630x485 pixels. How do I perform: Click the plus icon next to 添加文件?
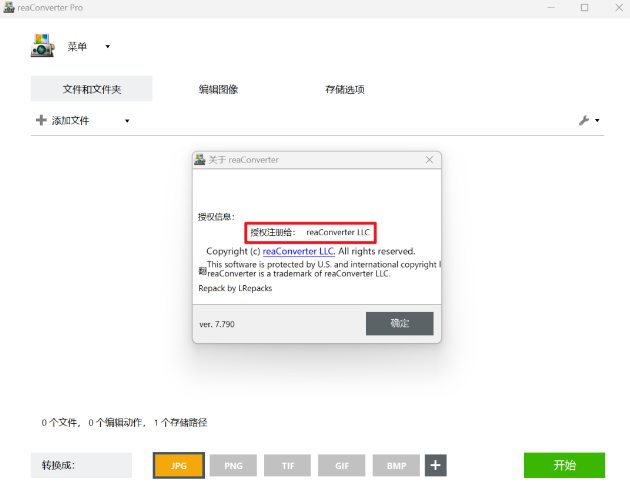(41, 120)
